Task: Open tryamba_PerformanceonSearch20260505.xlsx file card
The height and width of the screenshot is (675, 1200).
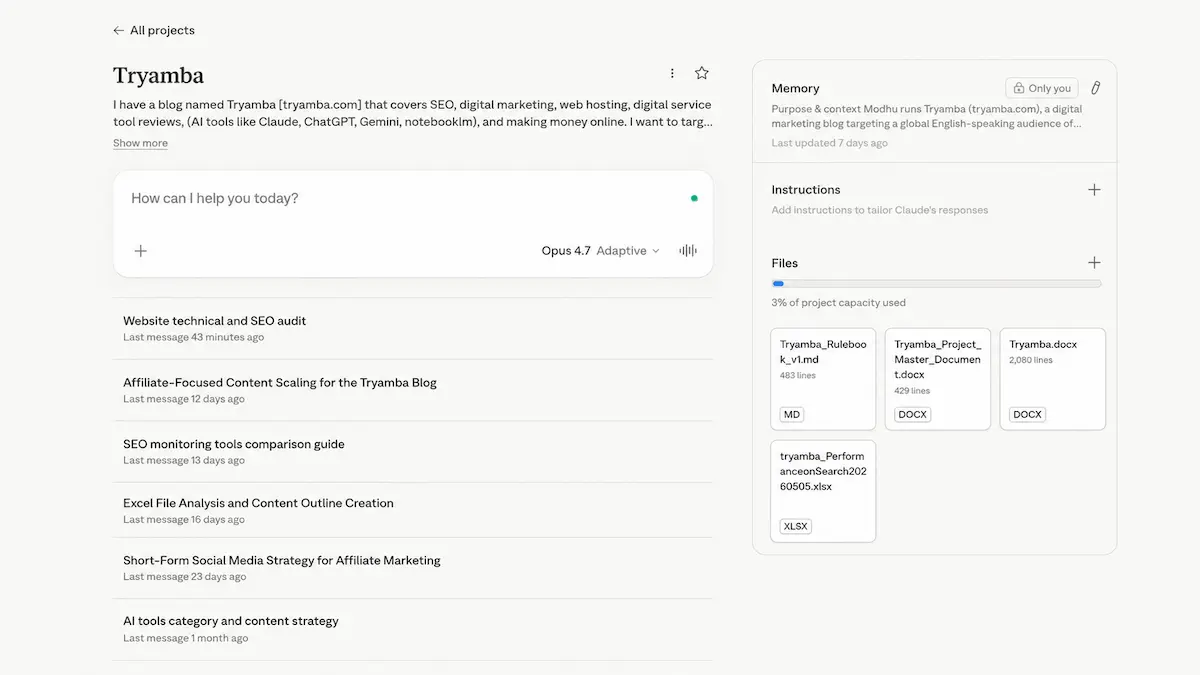Action: pyautogui.click(x=823, y=491)
